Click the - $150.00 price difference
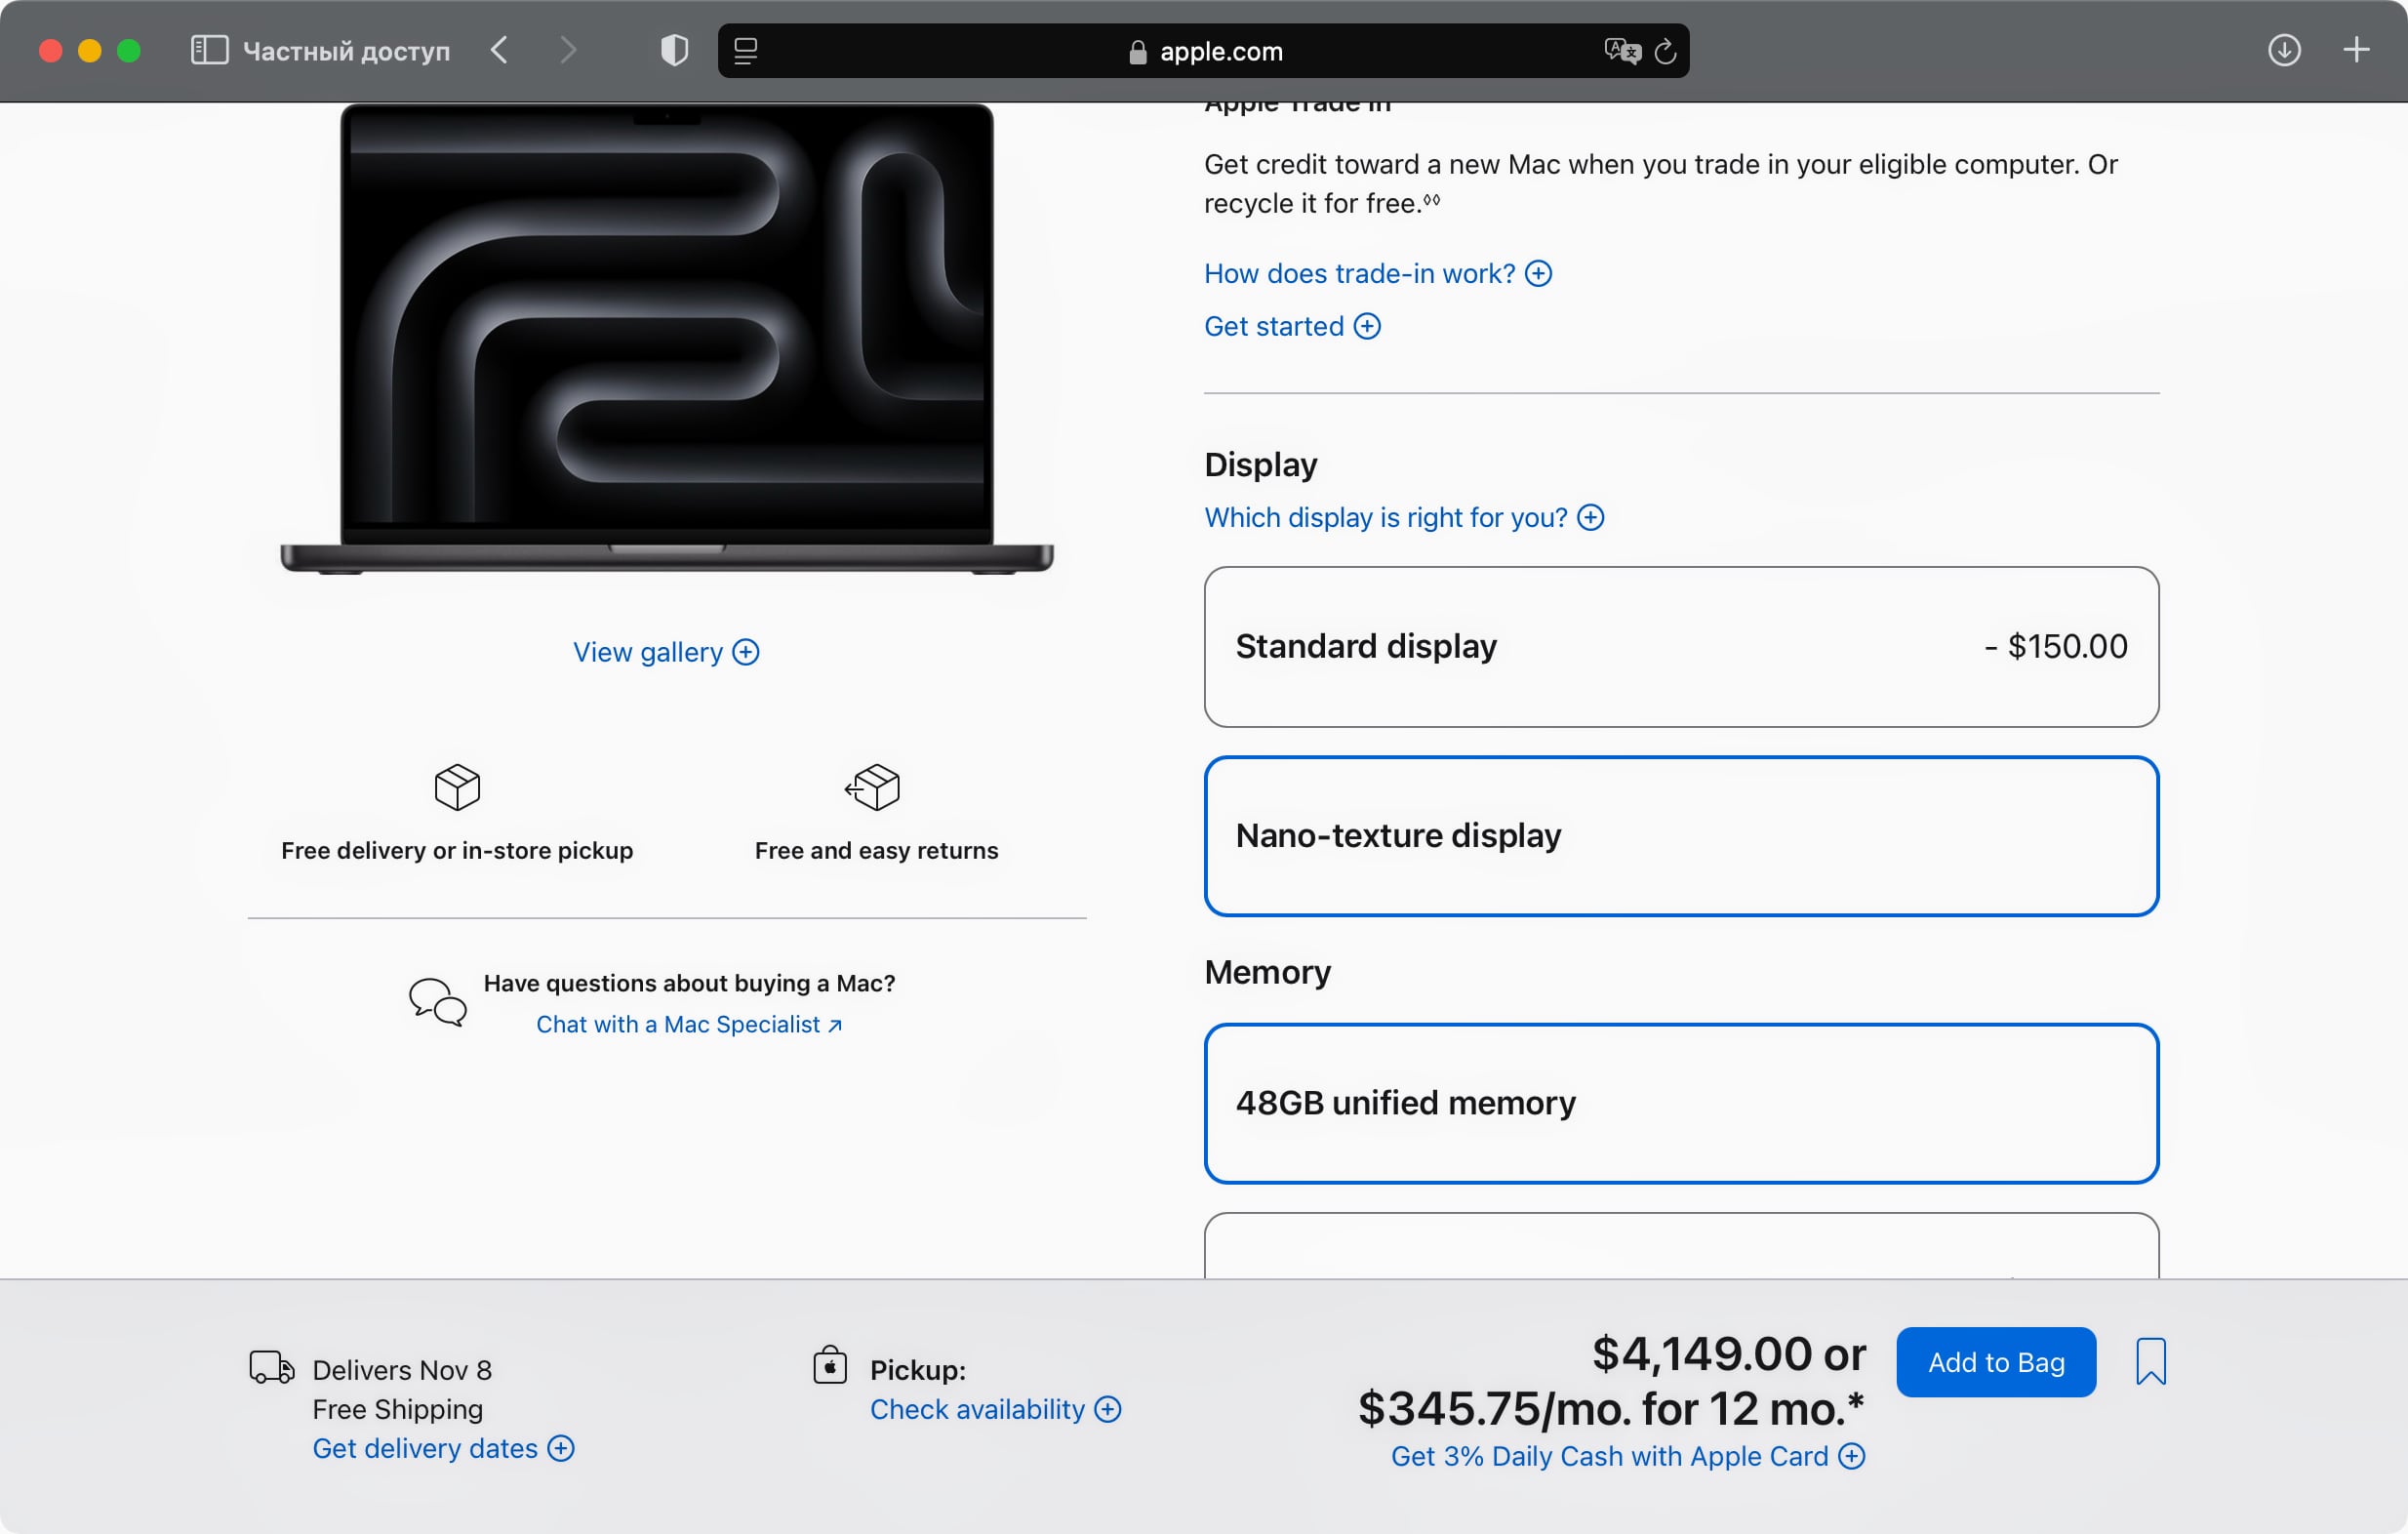2408x1534 pixels. tap(2055, 647)
